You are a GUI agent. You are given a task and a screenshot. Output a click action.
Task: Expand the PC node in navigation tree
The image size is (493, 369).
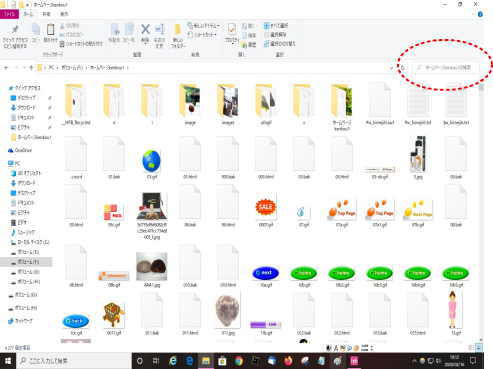5,163
